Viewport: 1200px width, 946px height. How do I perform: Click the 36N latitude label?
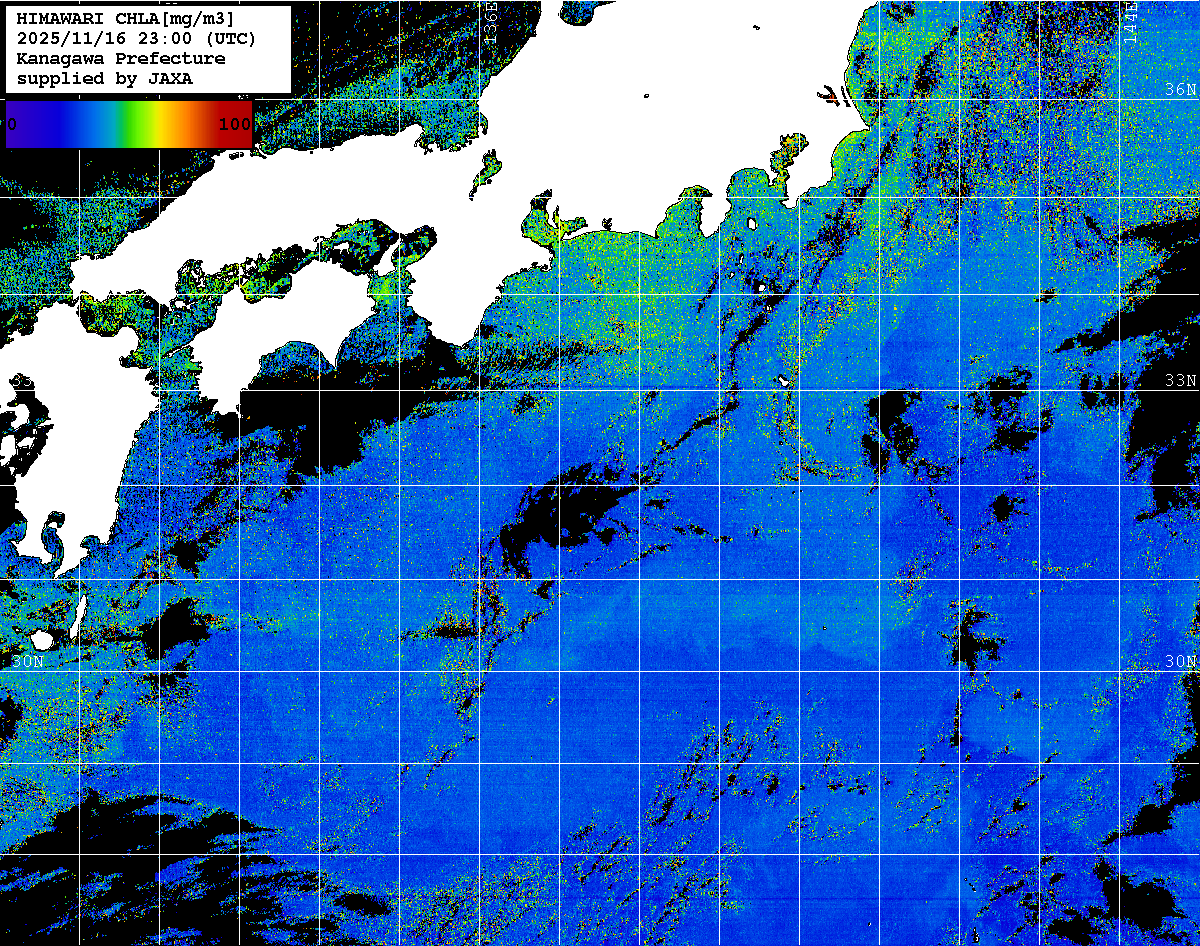point(1180,89)
